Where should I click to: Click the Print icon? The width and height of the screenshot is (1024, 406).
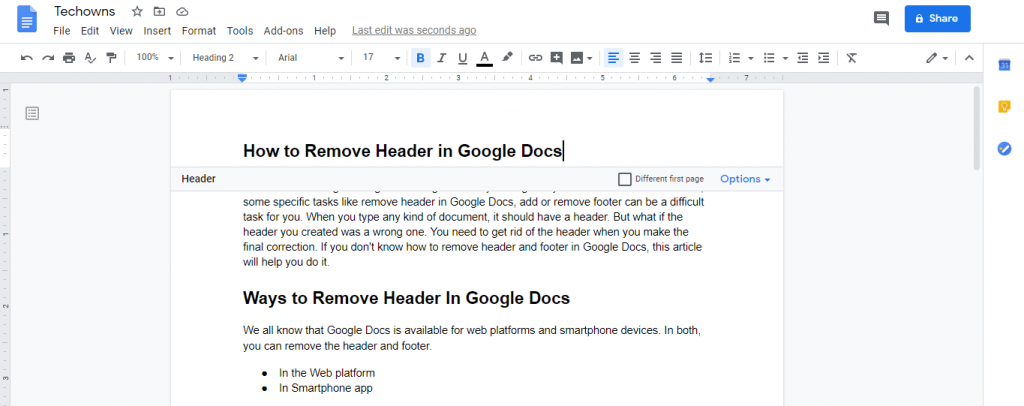[69, 58]
